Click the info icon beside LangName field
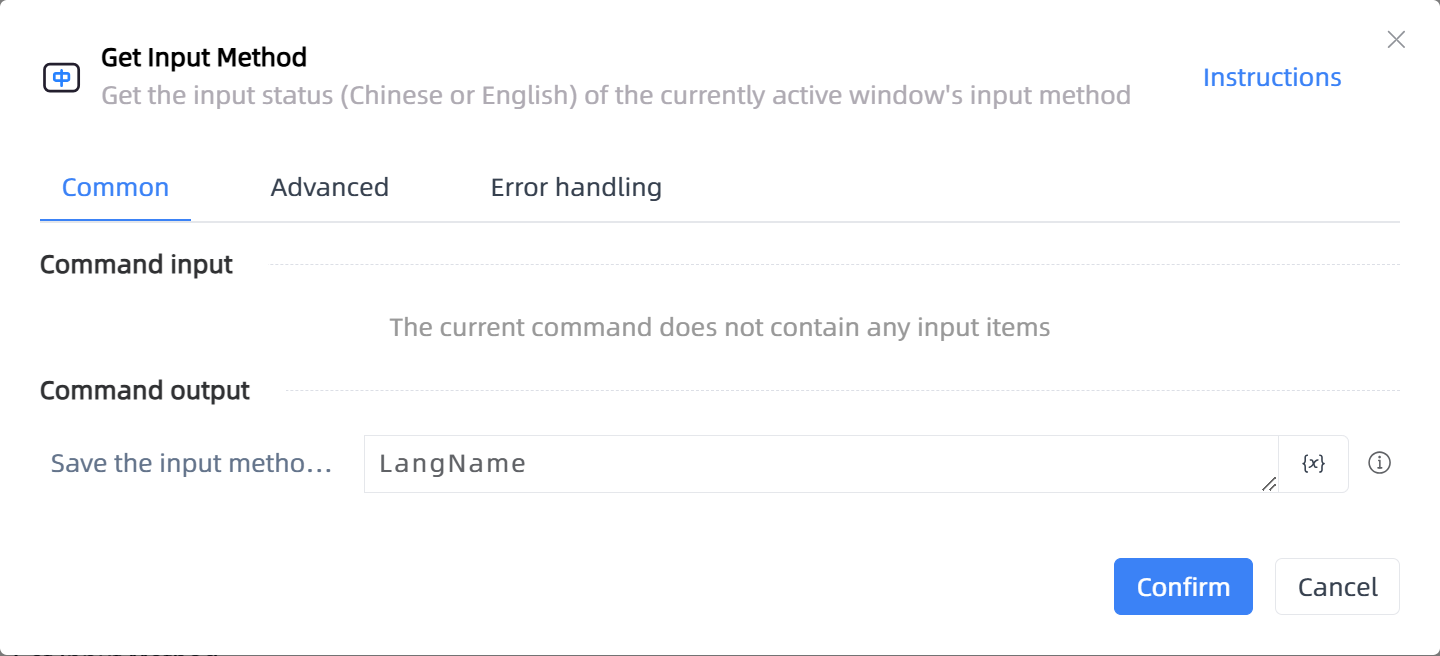 pos(1379,463)
